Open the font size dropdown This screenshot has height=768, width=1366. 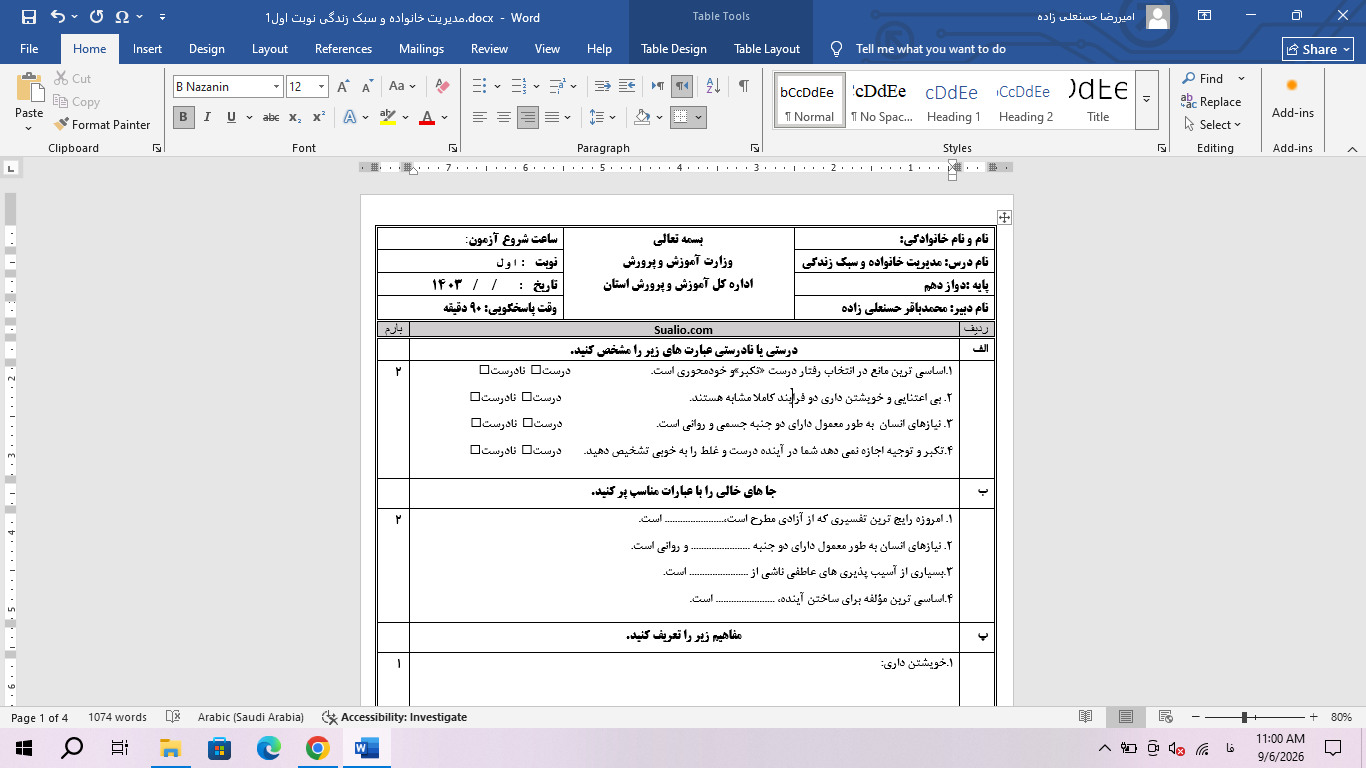321,87
